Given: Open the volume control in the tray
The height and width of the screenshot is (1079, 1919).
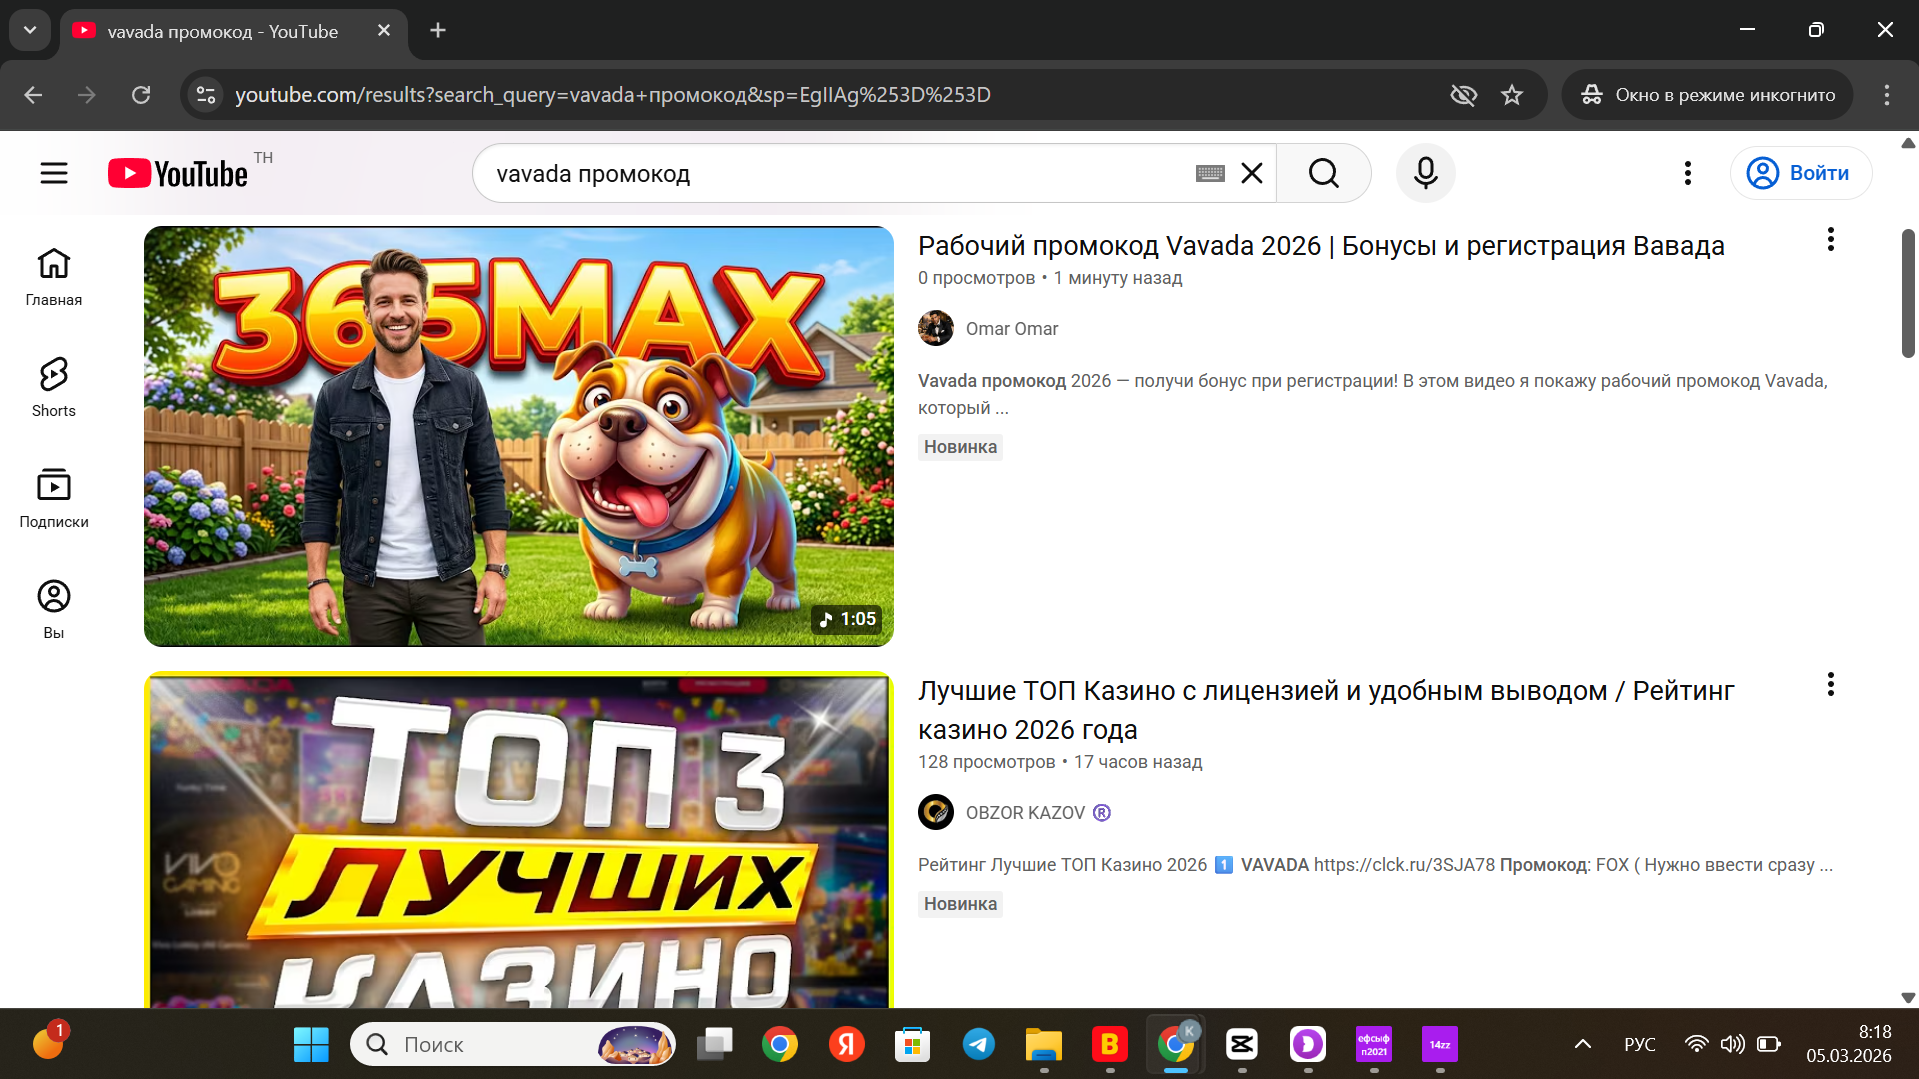Looking at the screenshot, I should [x=1733, y=1045].
